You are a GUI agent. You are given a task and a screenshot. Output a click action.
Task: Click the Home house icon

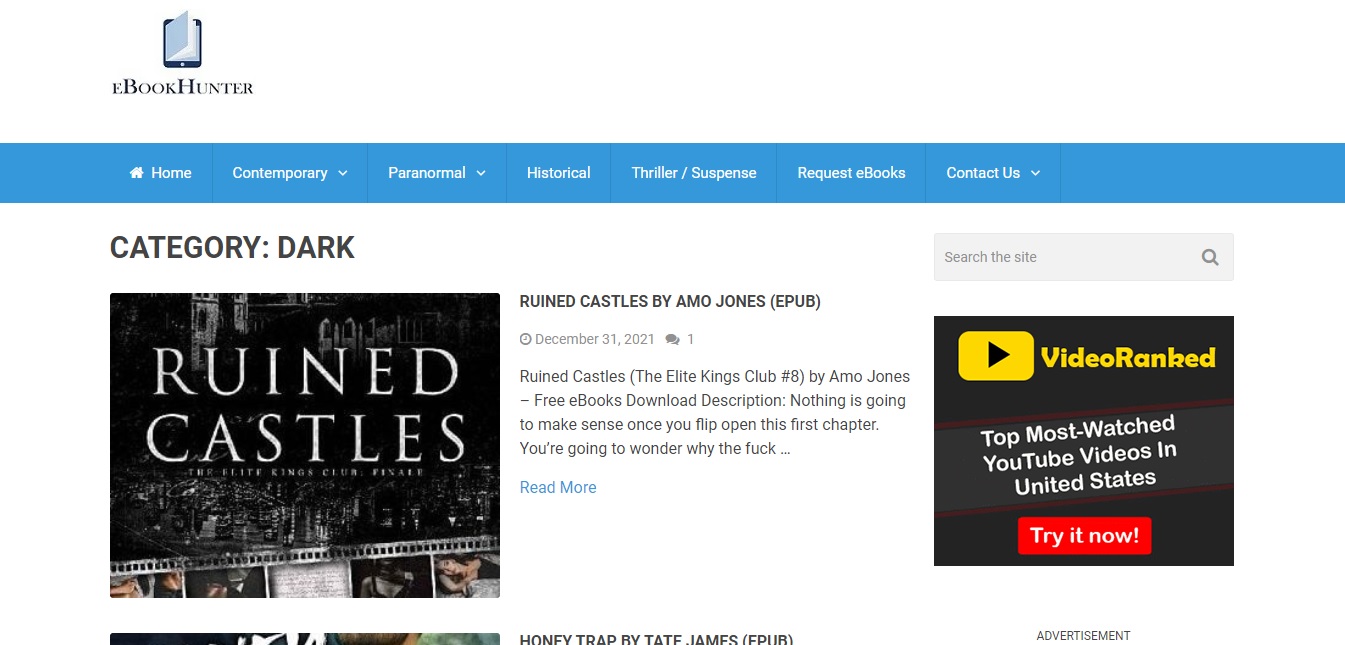[x=137, y=173]
